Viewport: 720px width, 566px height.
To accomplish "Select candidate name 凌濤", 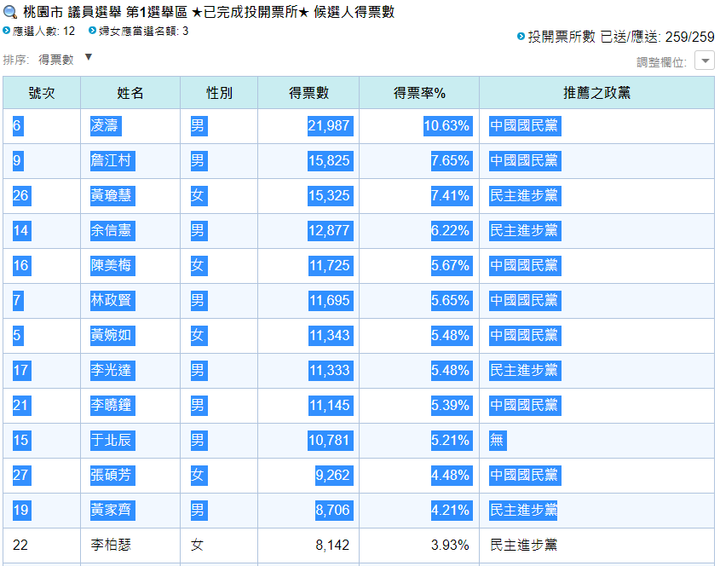I will click(106, 126).
